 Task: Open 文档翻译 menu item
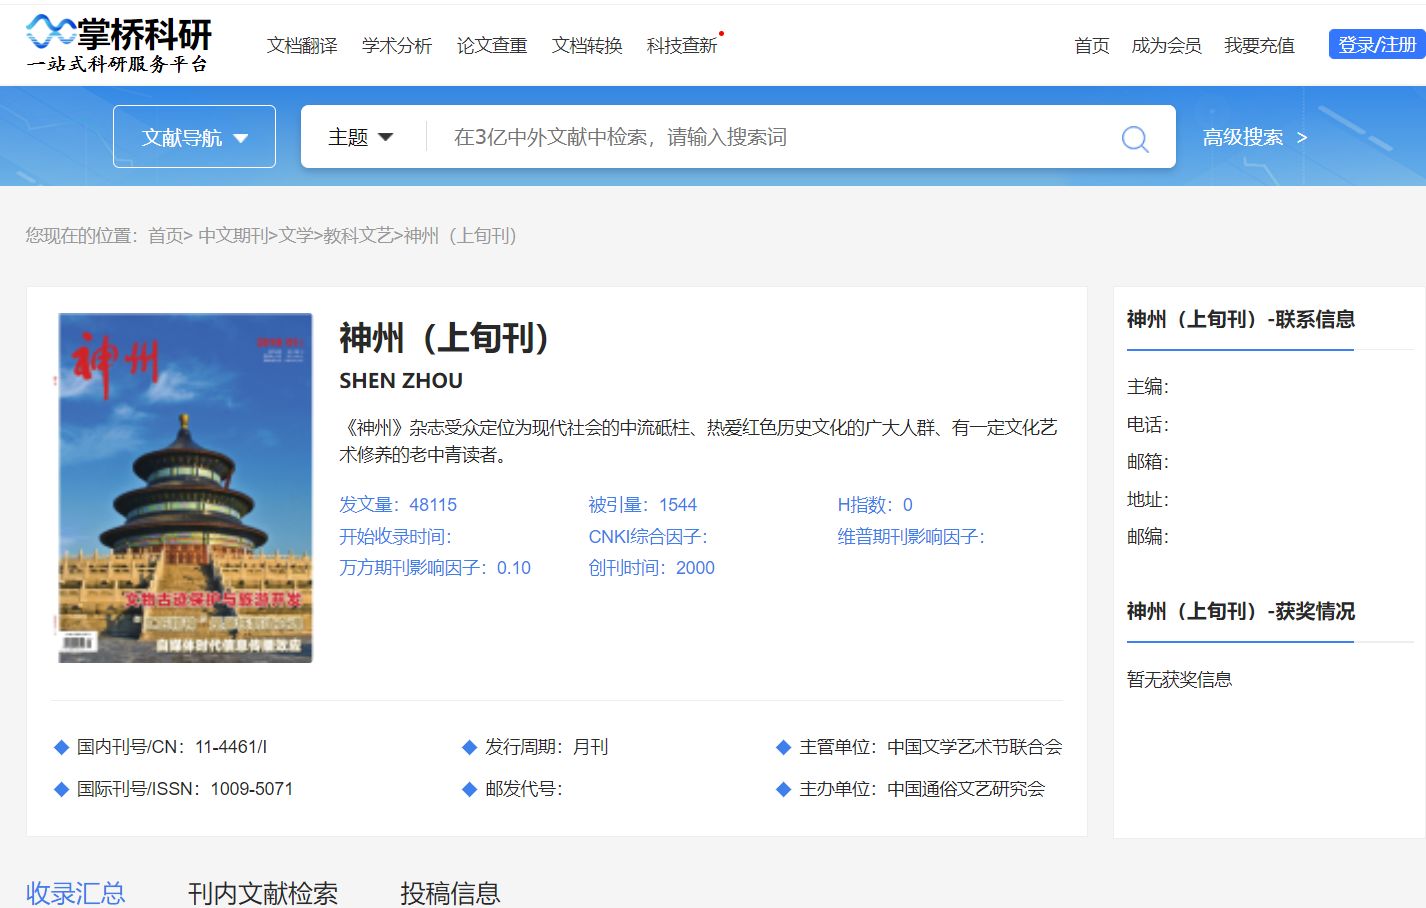point(302,45)
